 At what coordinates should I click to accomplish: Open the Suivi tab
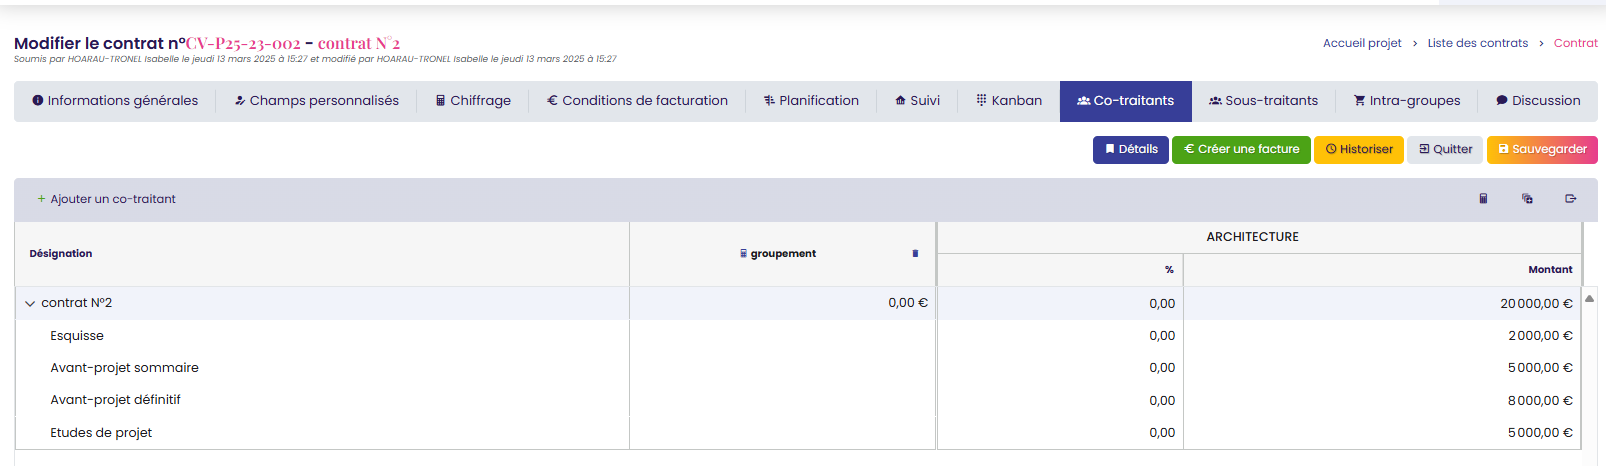[x=917, y=101]
